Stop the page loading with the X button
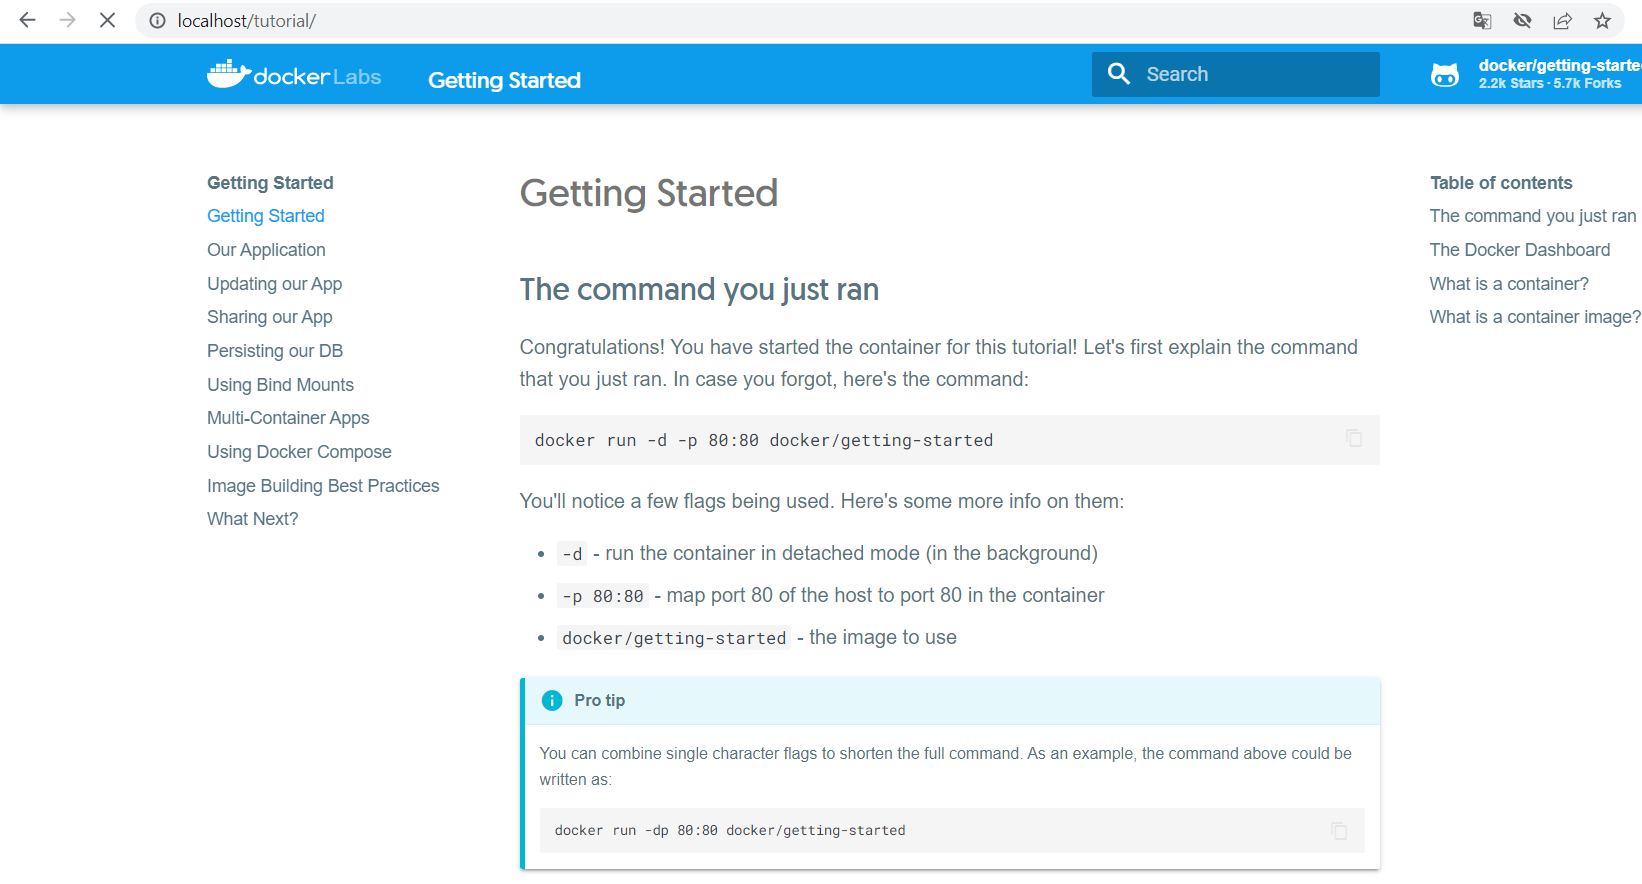Image resolution: width=1642 pixels, height=884 pixels. click(107, 20)
